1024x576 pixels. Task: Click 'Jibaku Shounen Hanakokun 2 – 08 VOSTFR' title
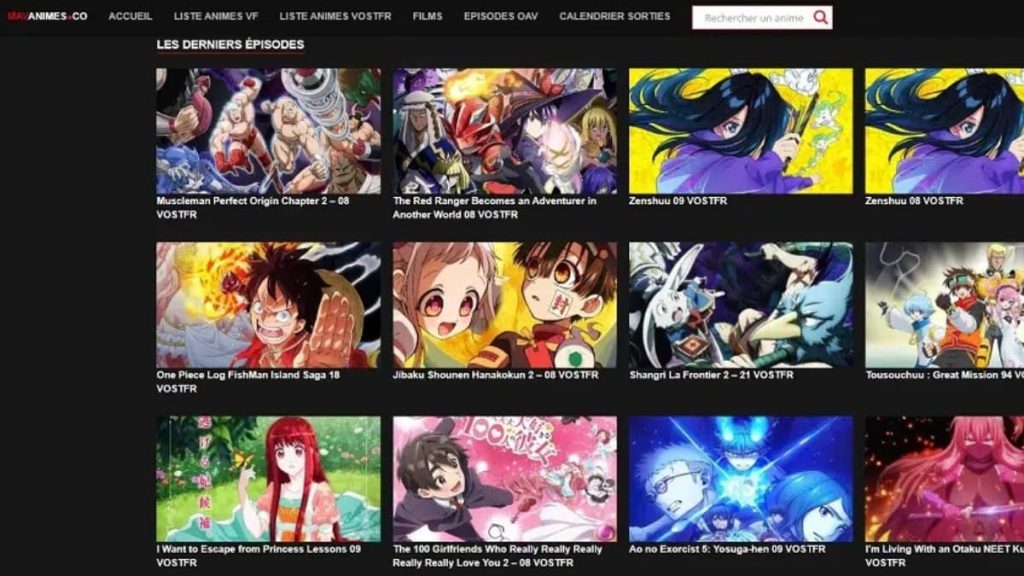pyautogui.click(x=496, y=375)
